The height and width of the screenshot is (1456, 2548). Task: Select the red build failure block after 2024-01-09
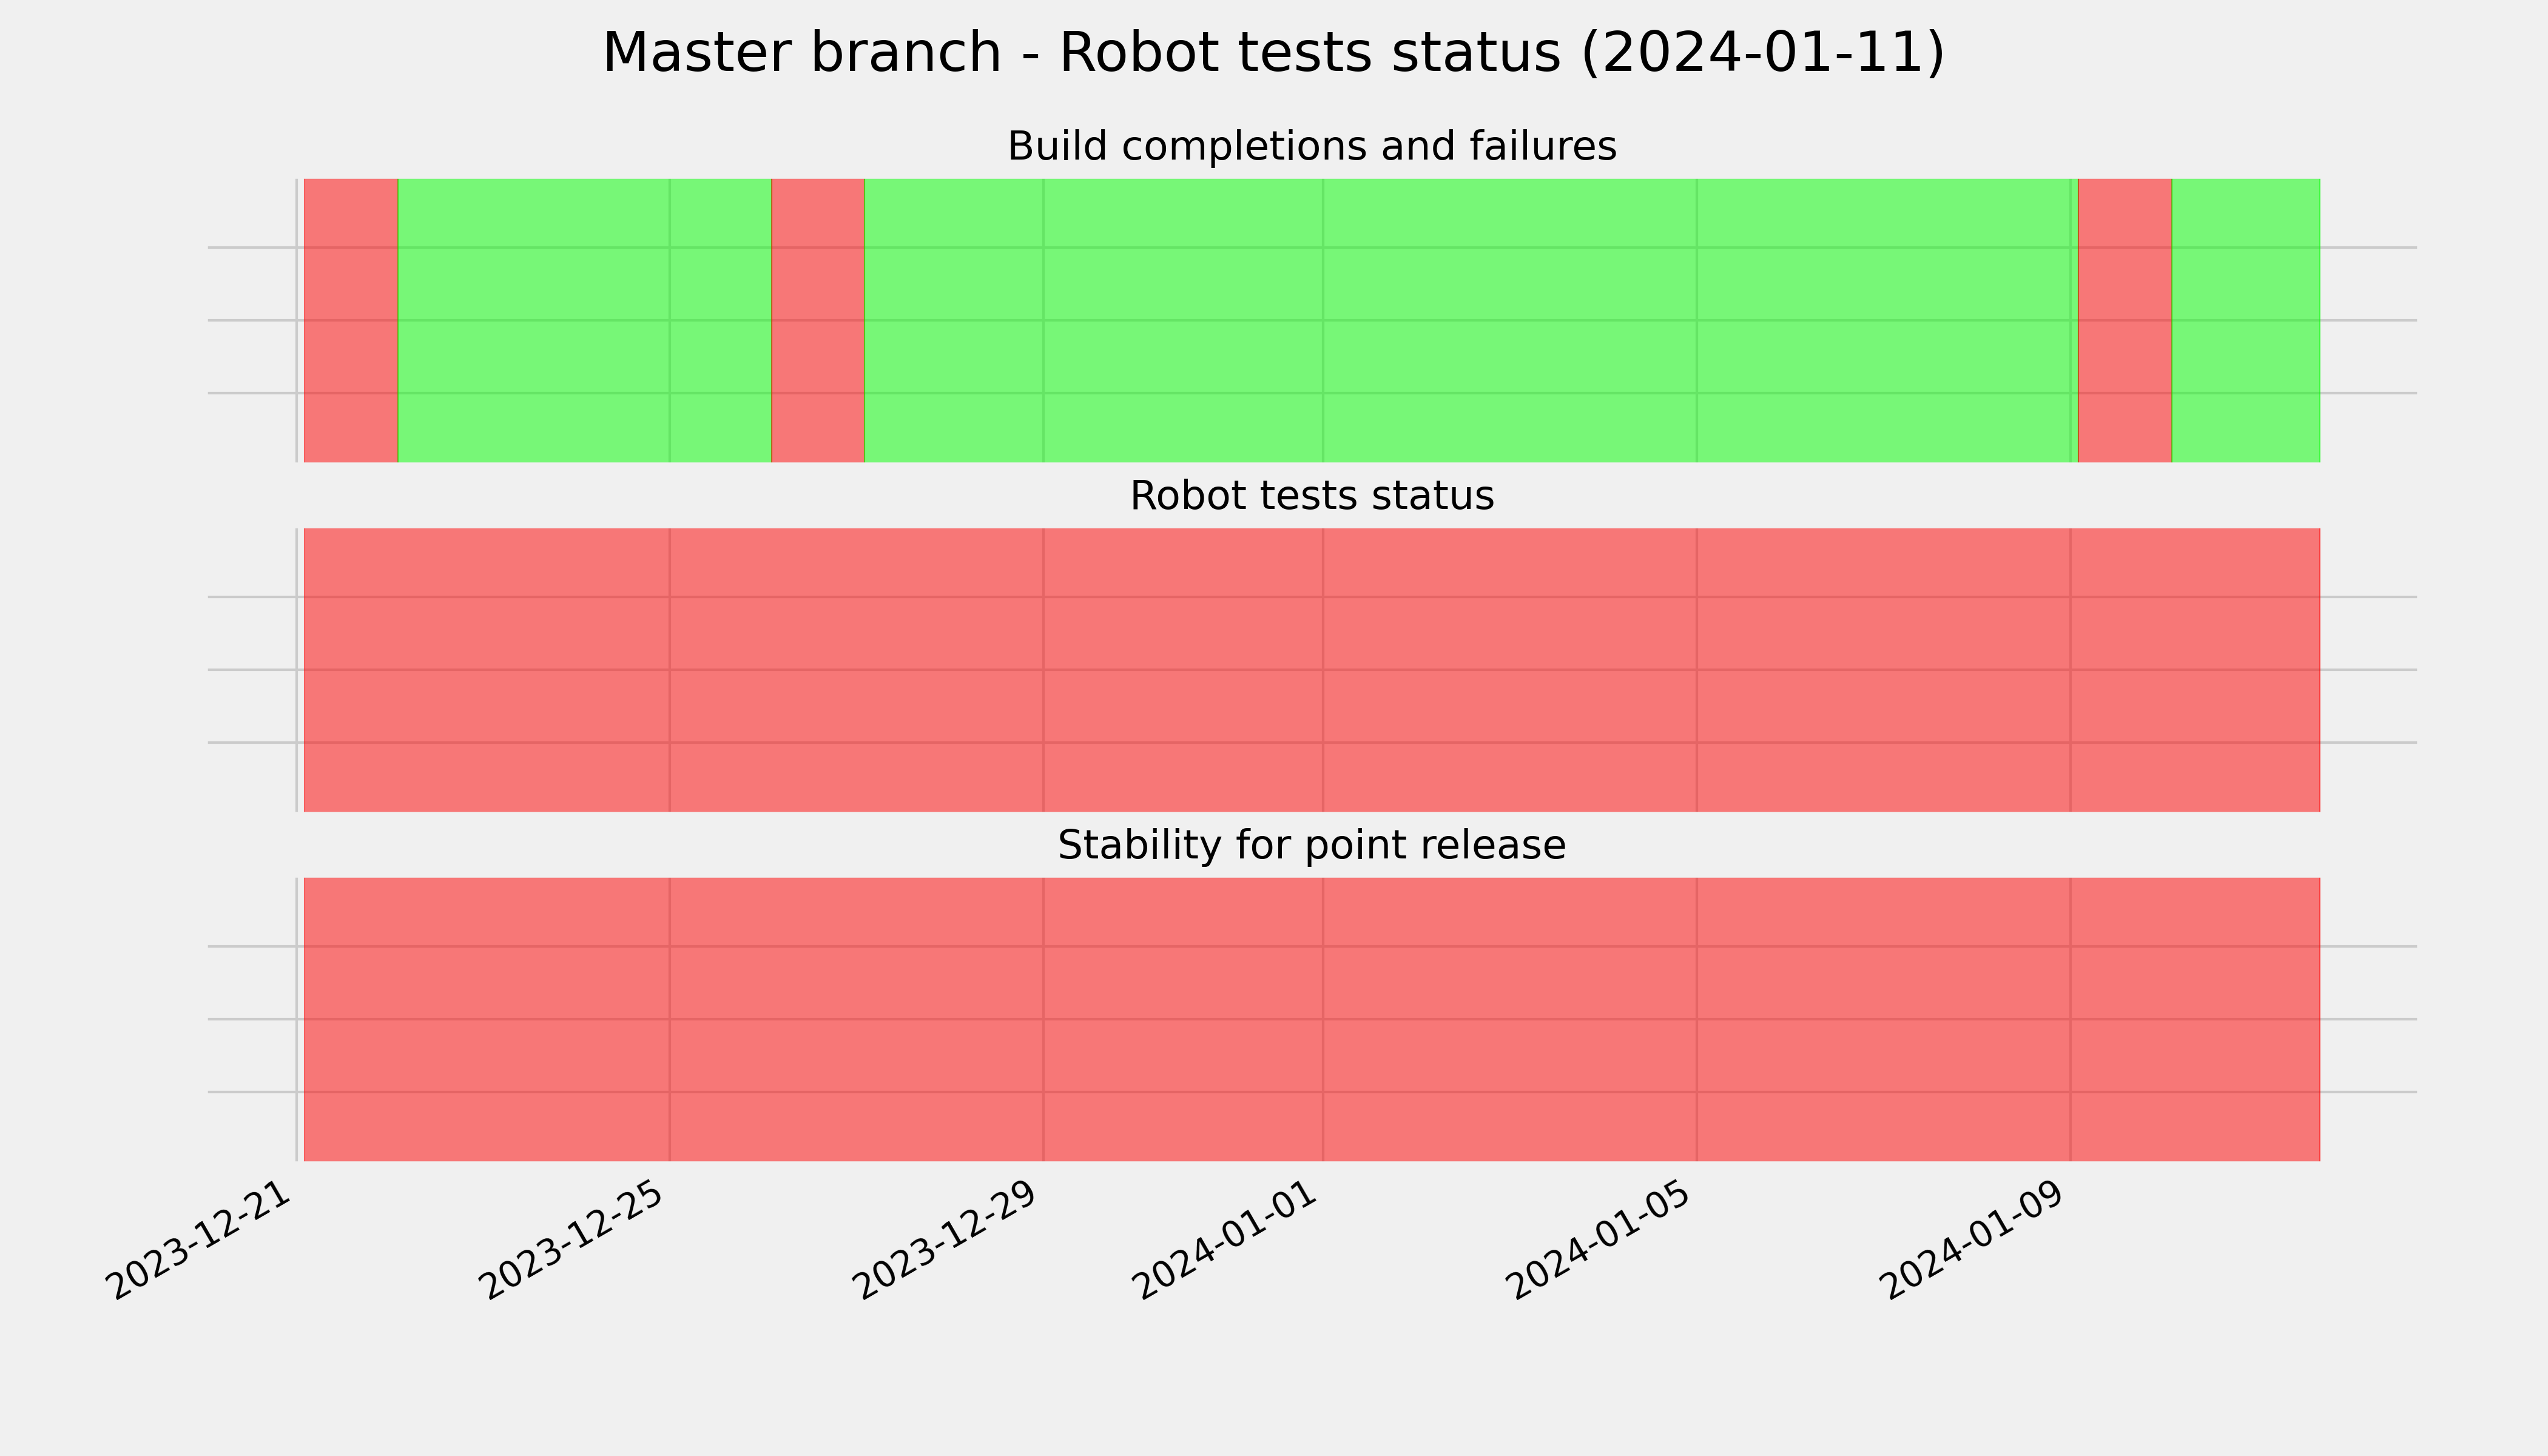tap(2125, 320)
